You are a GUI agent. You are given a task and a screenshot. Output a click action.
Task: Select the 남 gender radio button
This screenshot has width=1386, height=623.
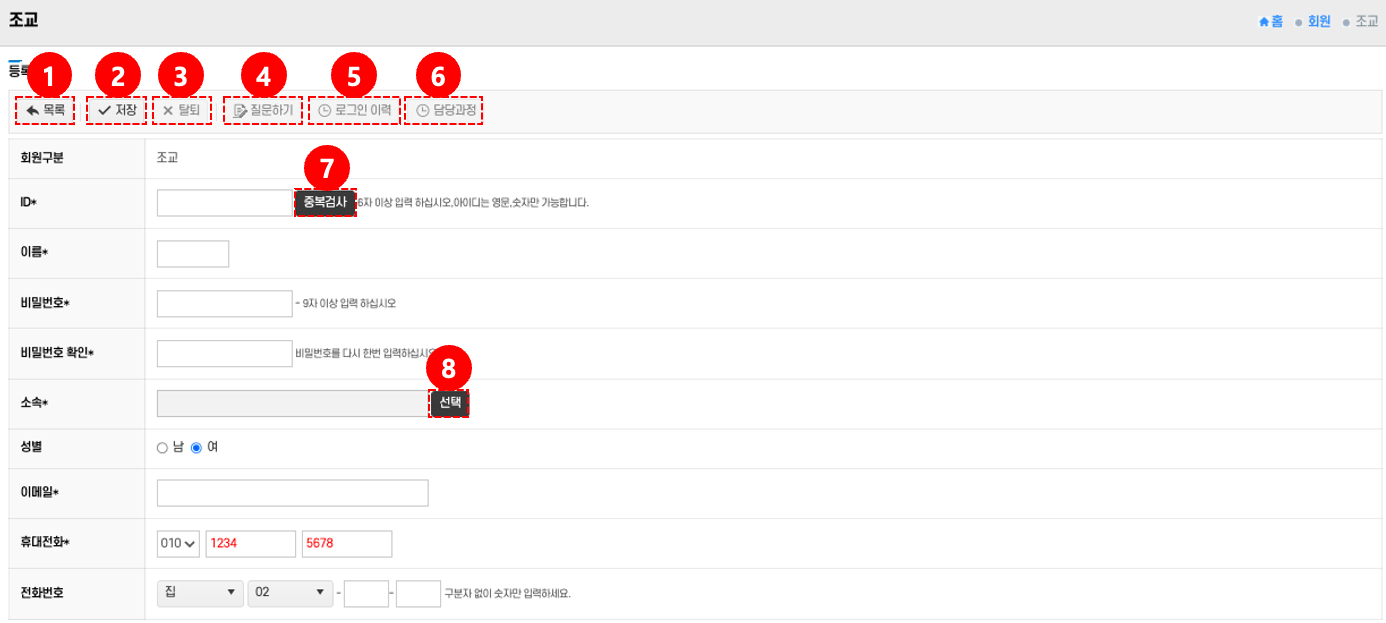pyautogui.click(x=162, y=448)
